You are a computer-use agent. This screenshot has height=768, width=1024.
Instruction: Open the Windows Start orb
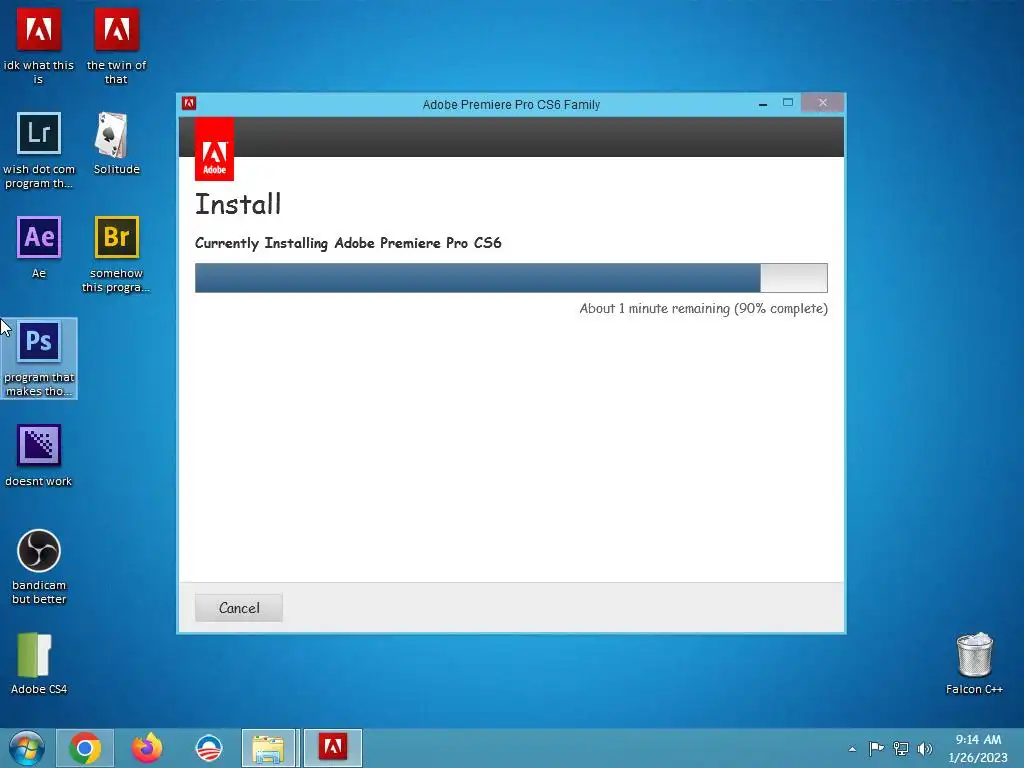pos(27,748)
